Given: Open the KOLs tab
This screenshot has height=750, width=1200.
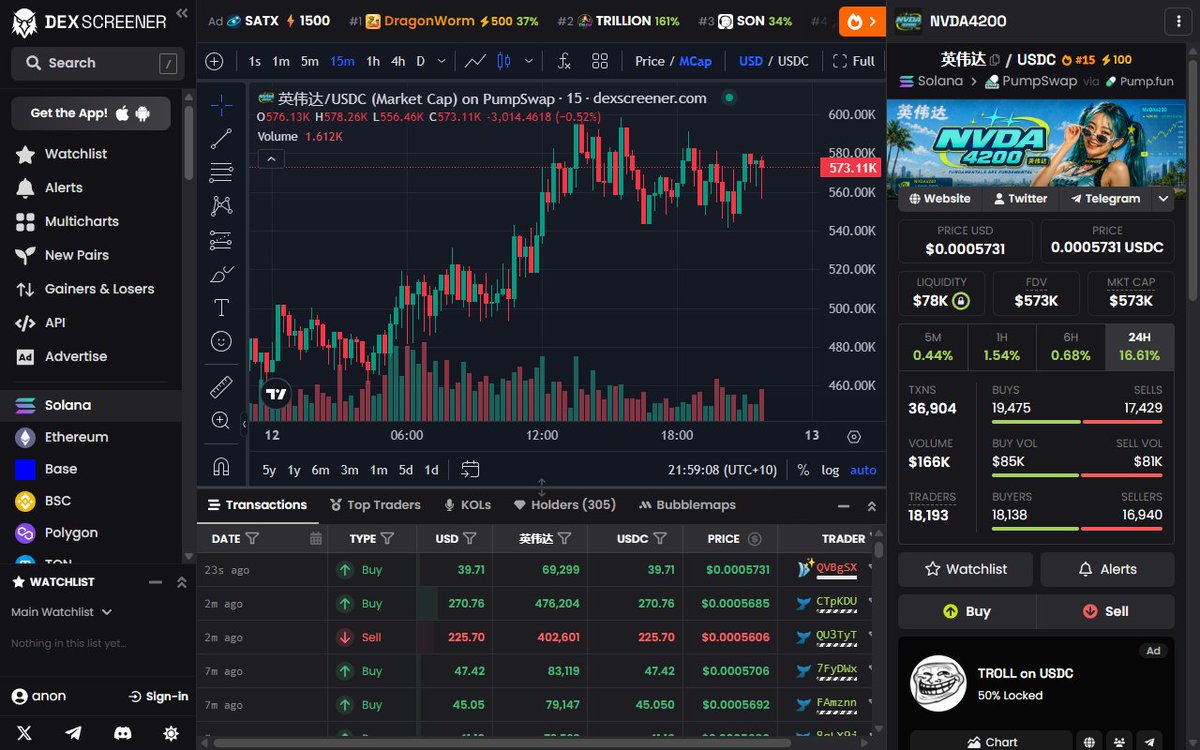Looking at the screenshot, I should 467,505.
